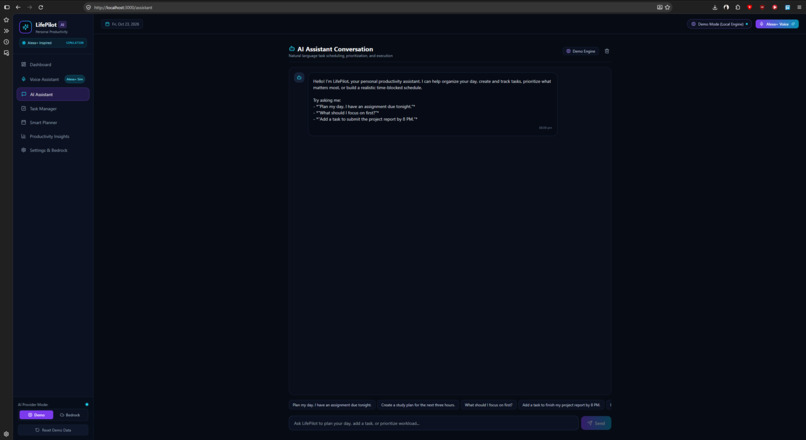Launch Alexa+ Voice from the header
The image size is (806, 440).
point(777,24)
